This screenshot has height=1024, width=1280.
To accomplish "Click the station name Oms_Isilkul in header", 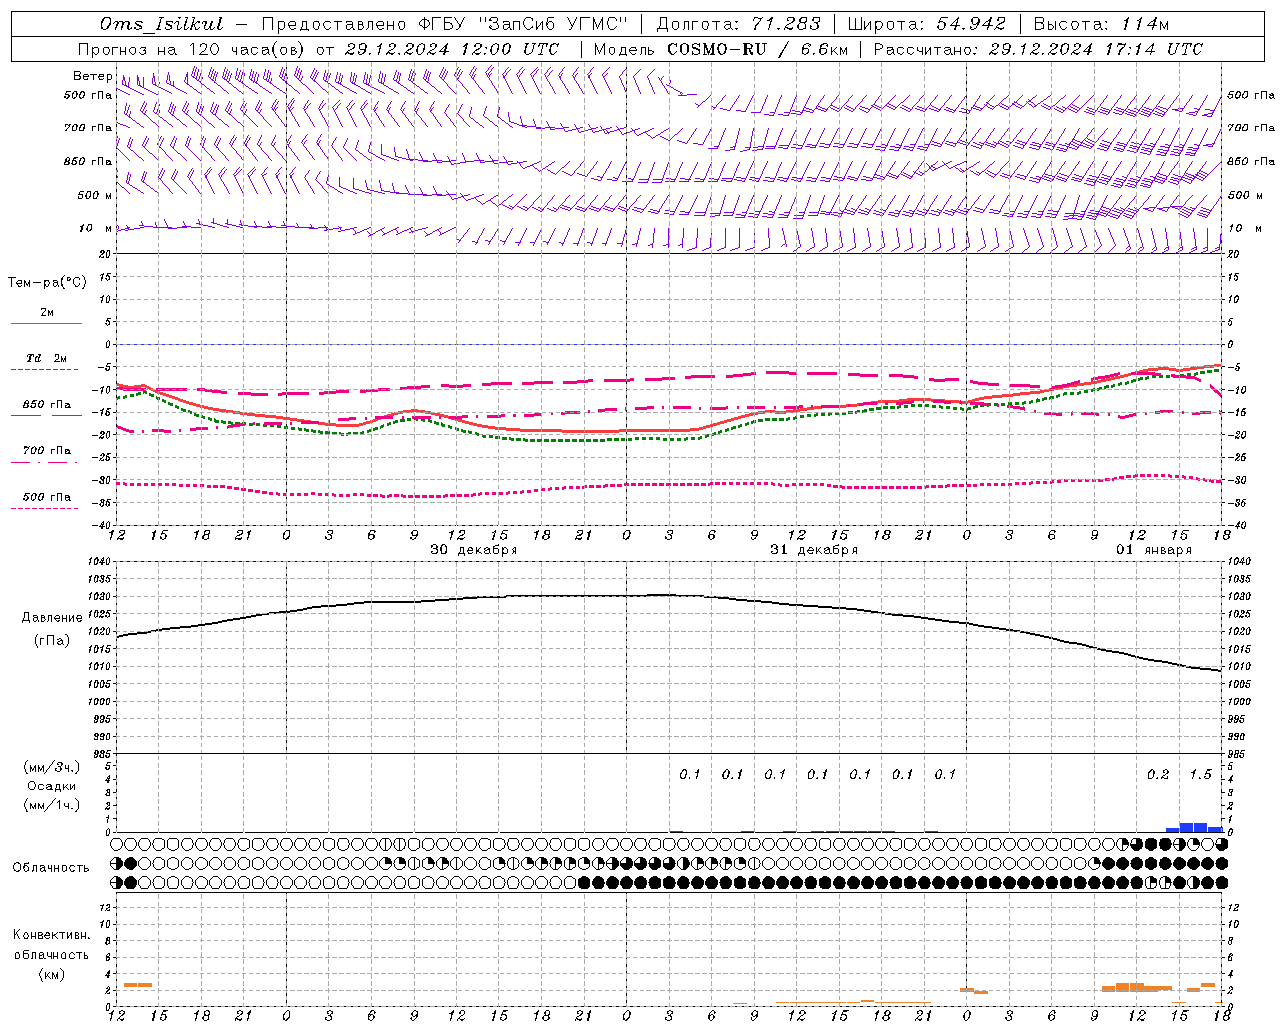I will click(x=161, y=24).
